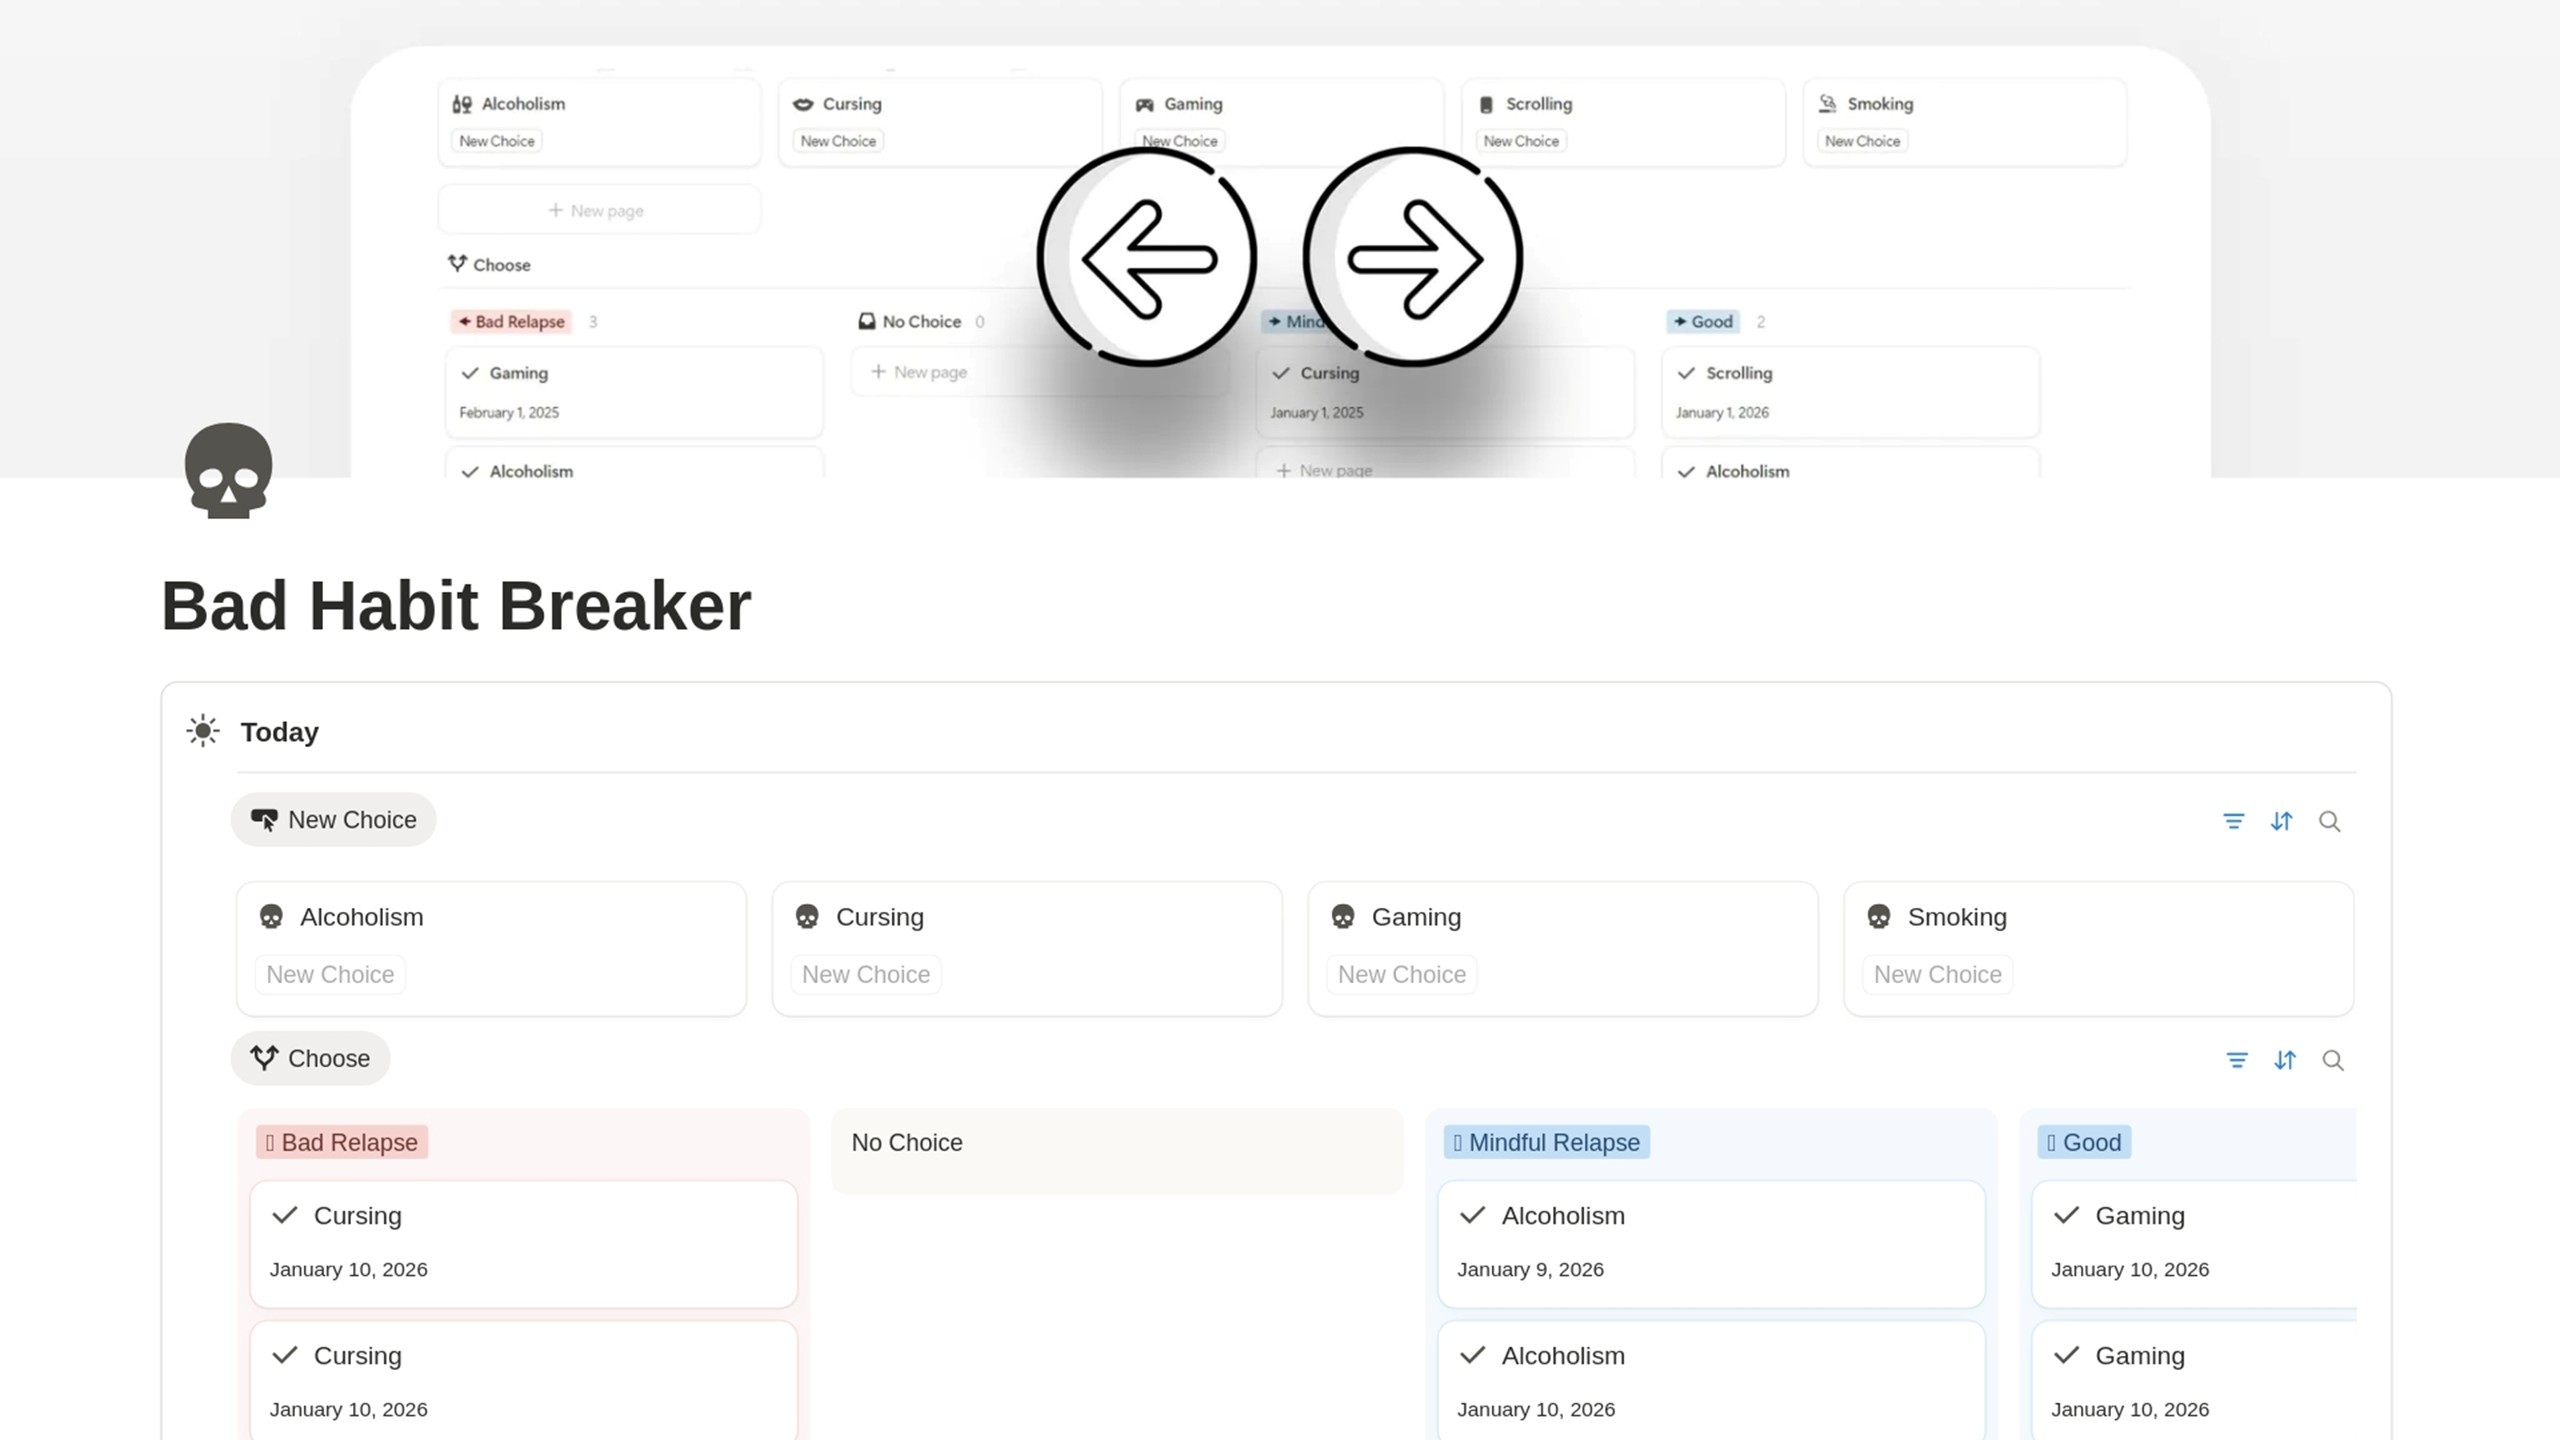
Task: Select the Choose view tab
Action: tap(310, 1058)
